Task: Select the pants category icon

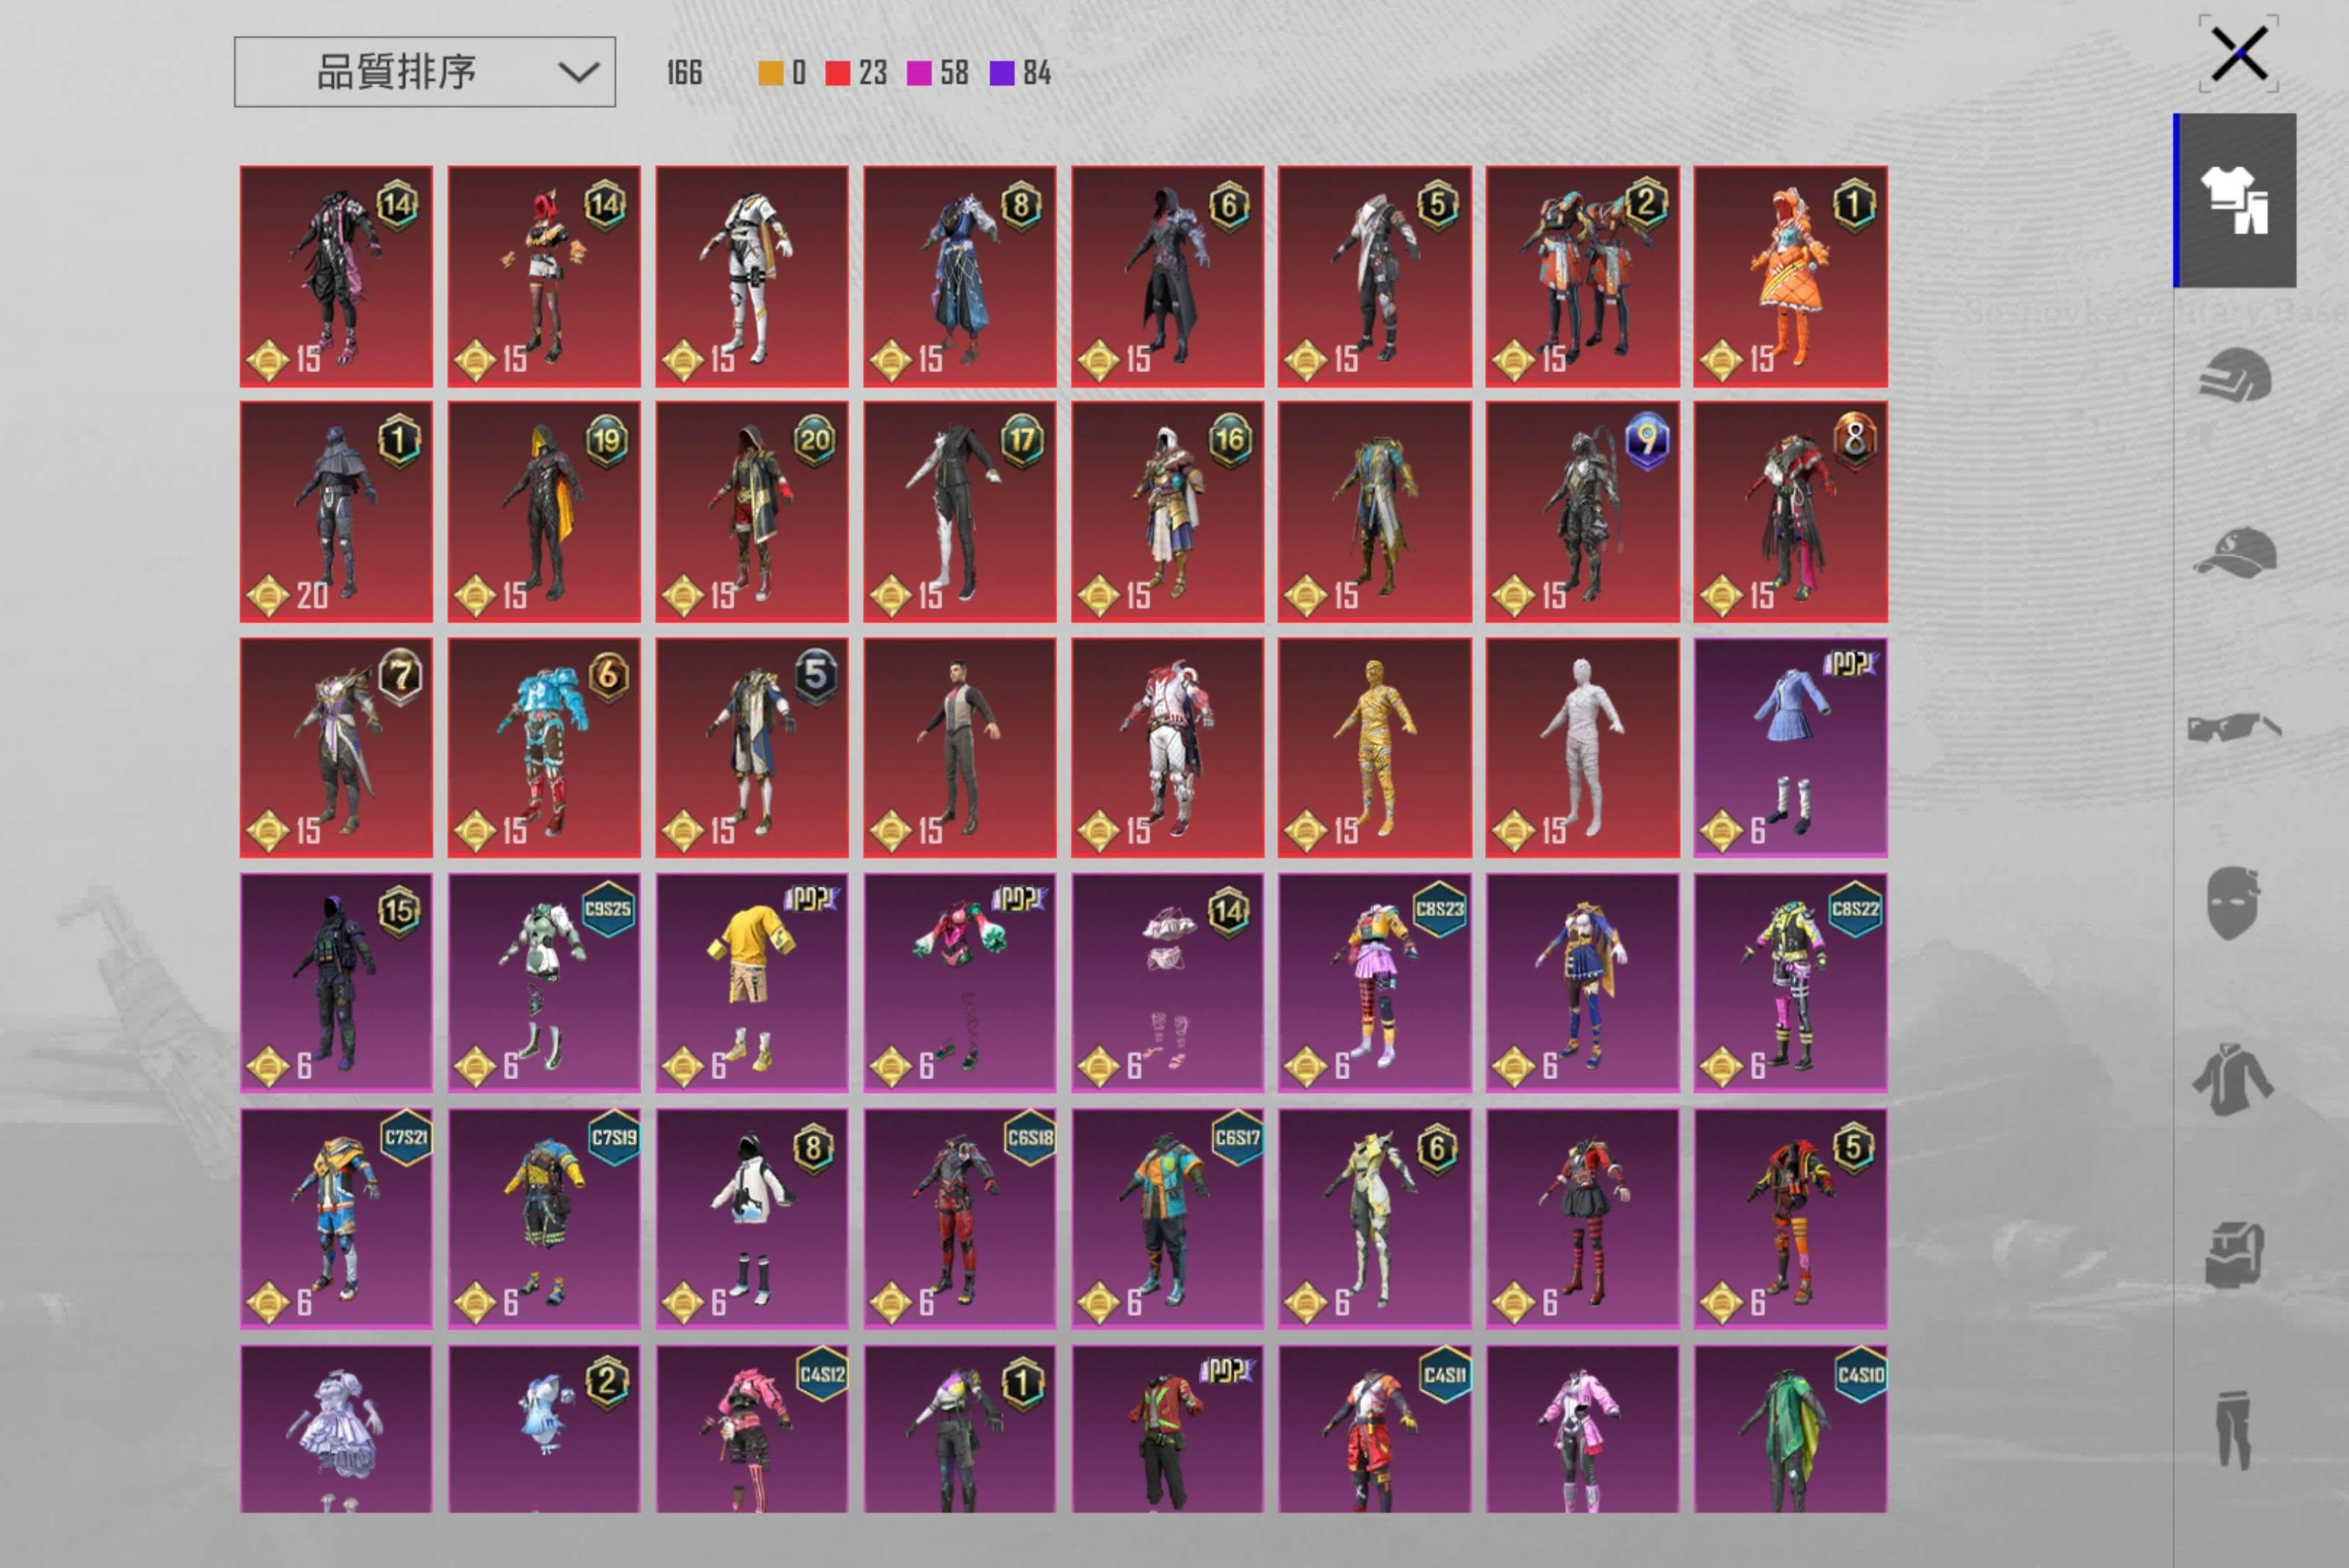Action: (2234, 1430)
